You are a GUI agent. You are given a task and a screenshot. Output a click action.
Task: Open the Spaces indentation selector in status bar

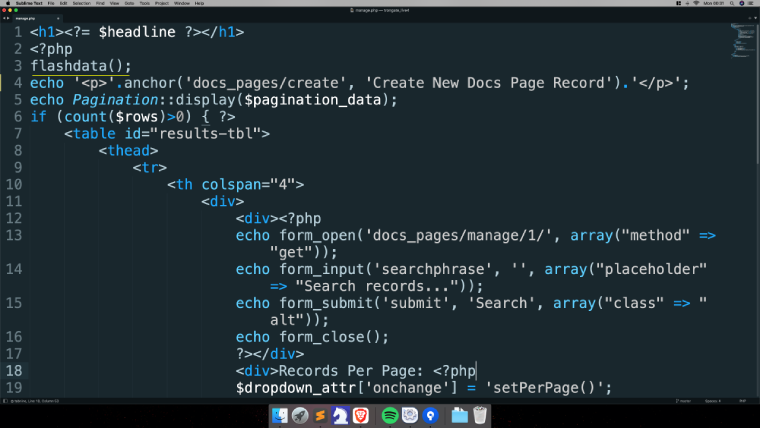(x=713, y=401)
